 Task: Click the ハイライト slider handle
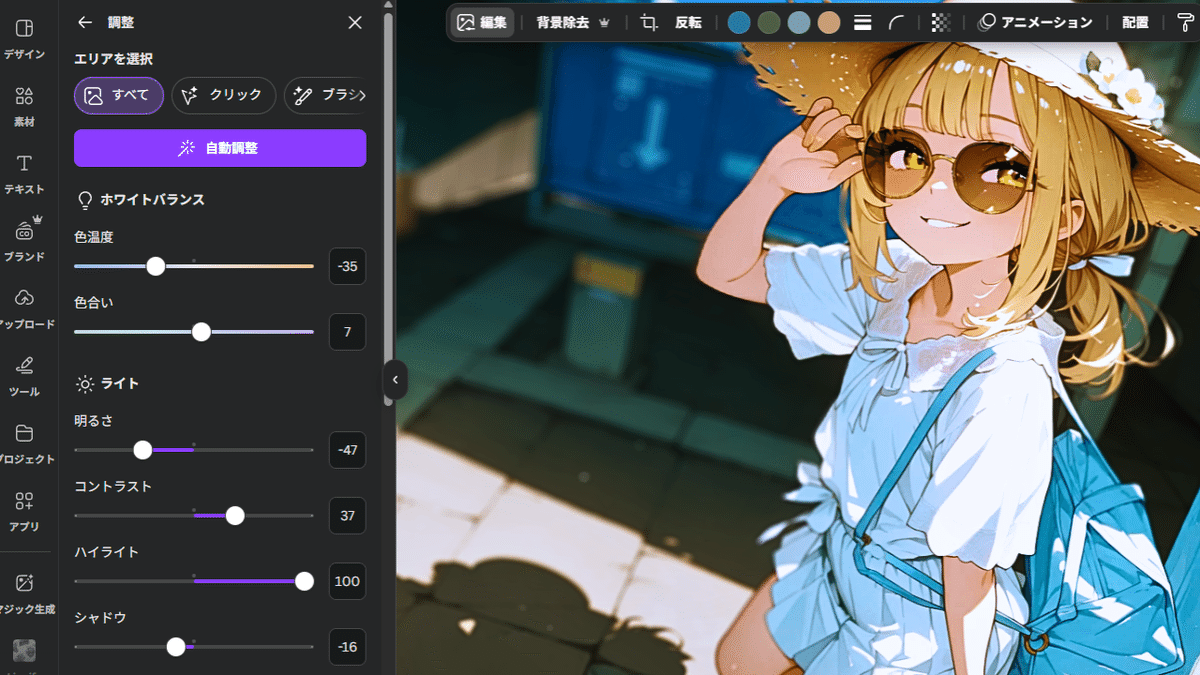click(x=305, y=581)
